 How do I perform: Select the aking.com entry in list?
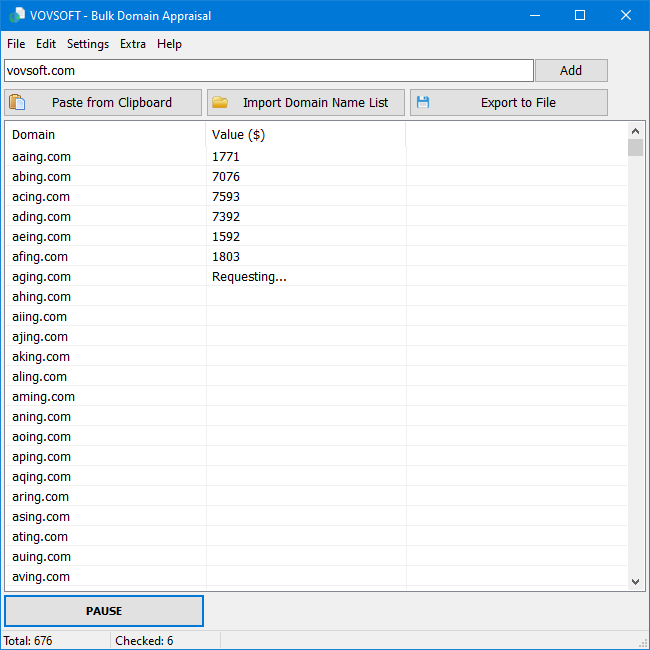pyautogui.click(x=42, y=357)
